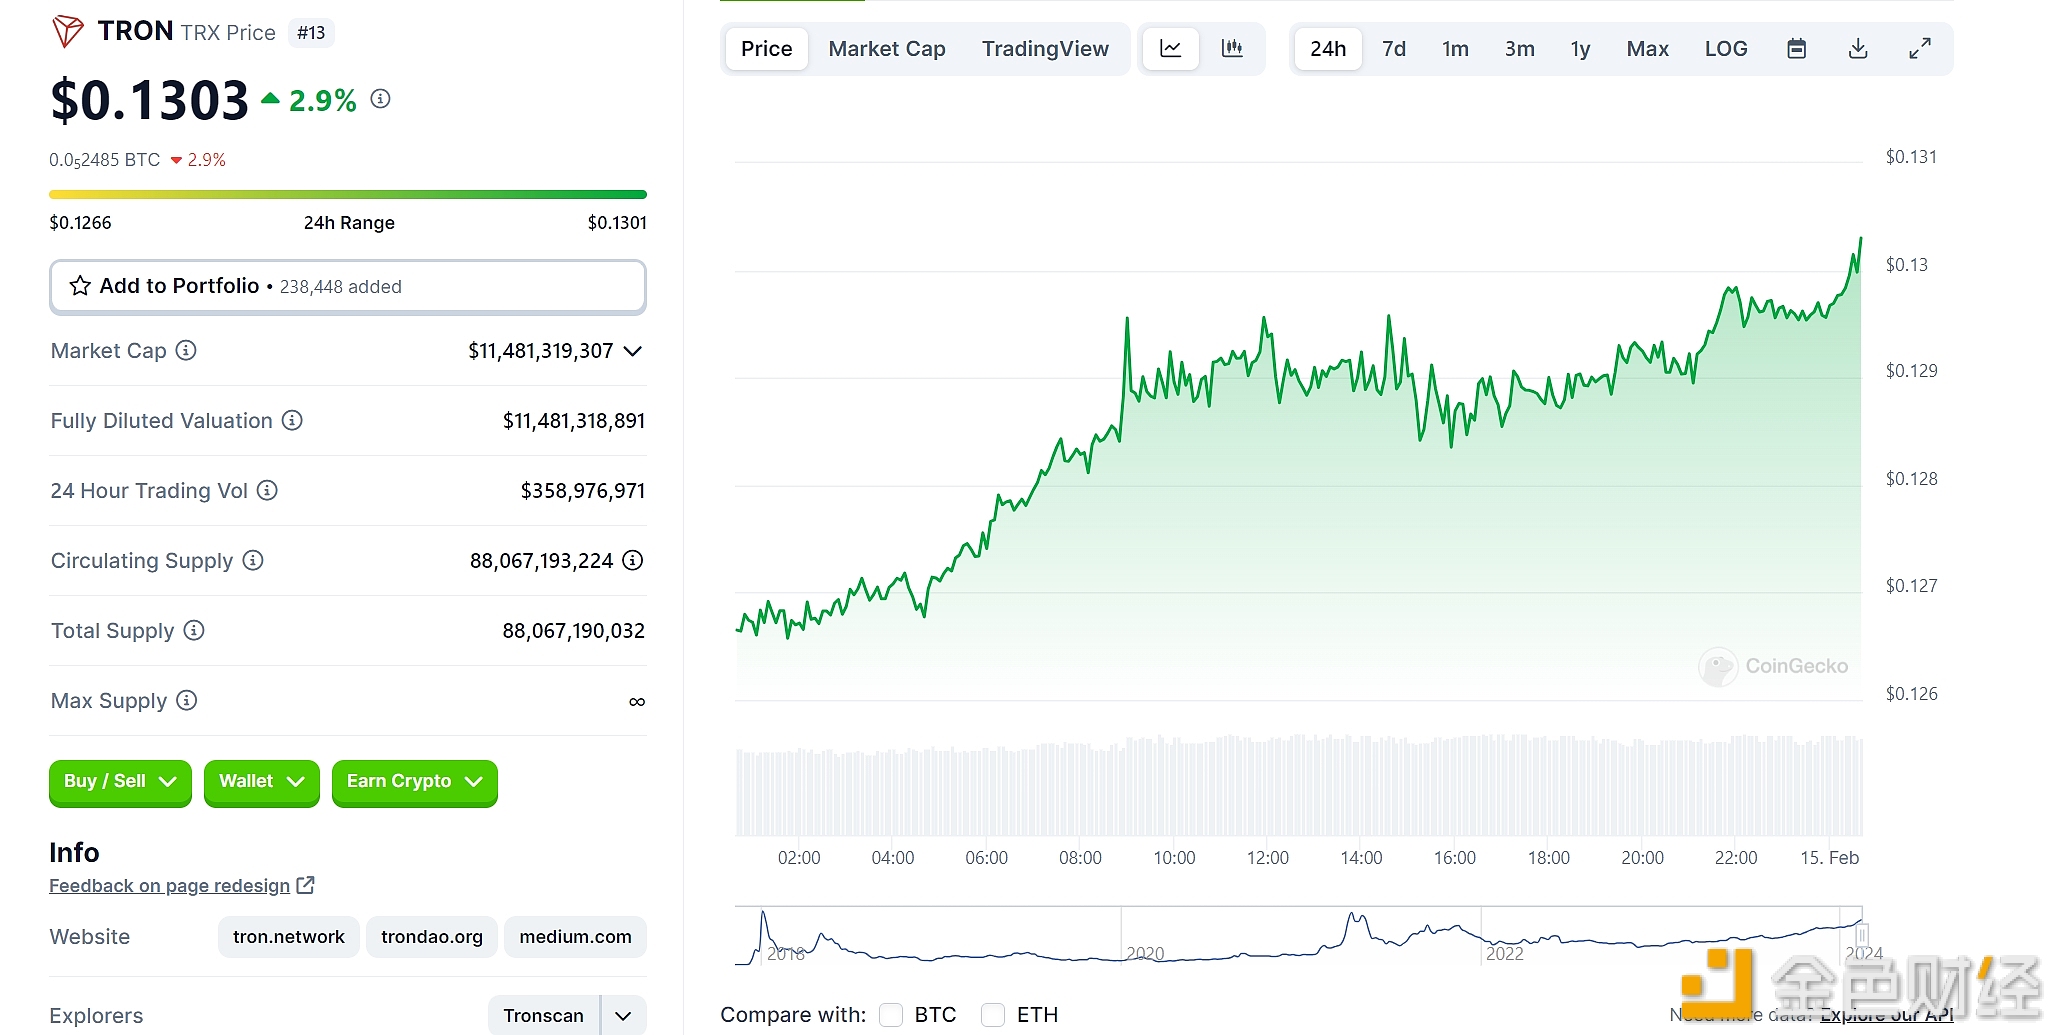Toggle ETH comparison checkbox
The image size is (2056, 1035).
[x=993, y=1015]
